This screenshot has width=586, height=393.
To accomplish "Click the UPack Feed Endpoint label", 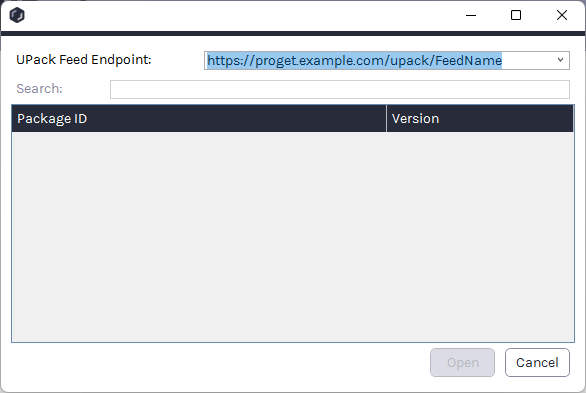I will tap(84, 60).
